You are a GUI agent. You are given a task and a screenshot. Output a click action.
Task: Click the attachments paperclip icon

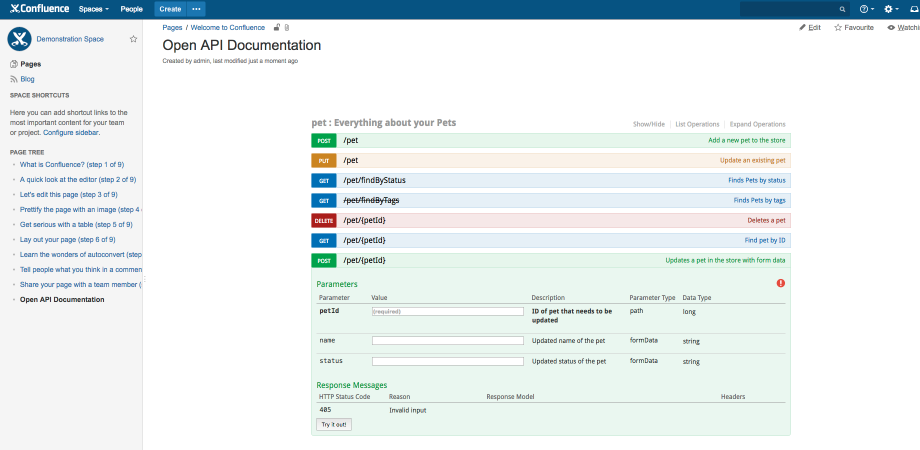coord(287,28)
